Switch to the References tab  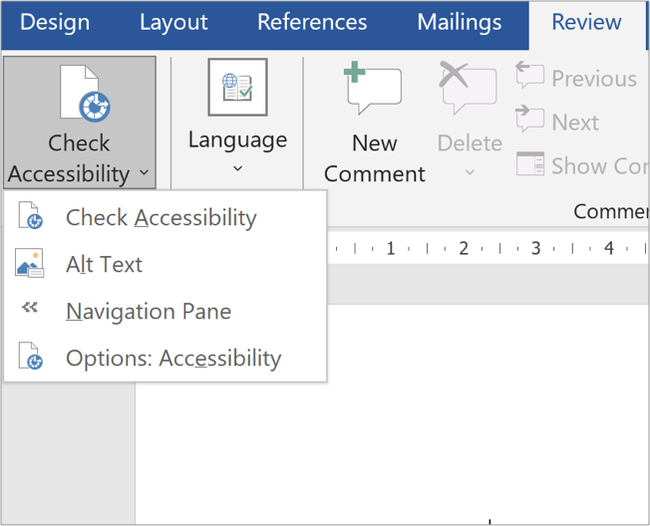312,22
